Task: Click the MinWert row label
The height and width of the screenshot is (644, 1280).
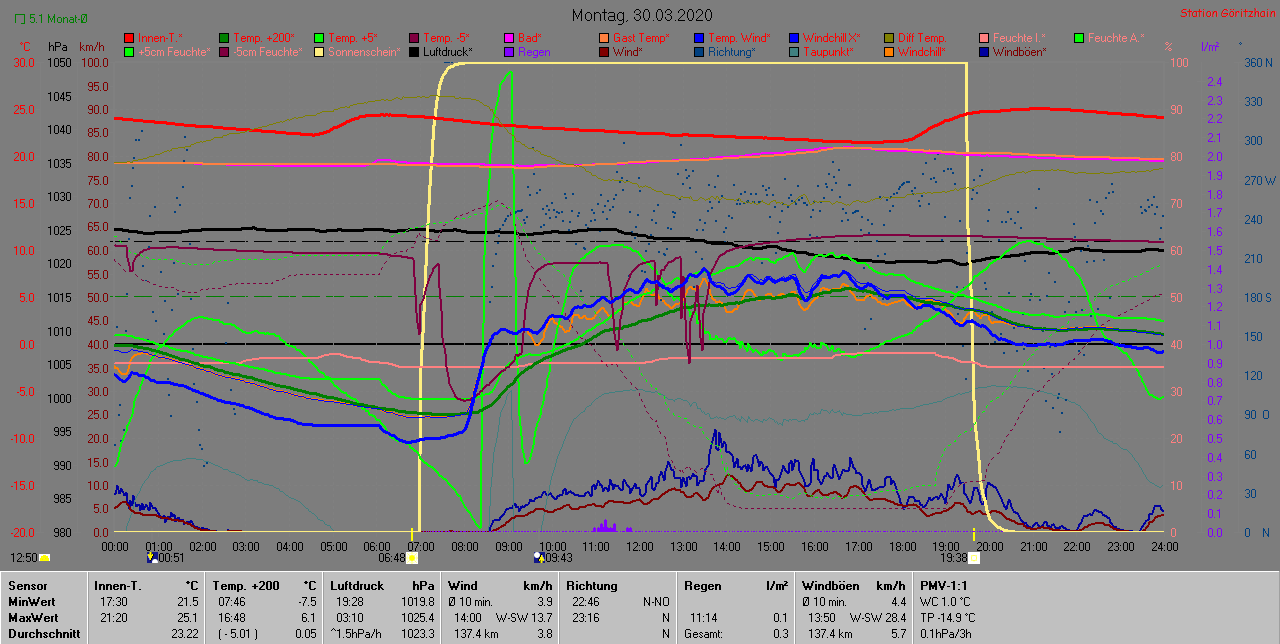Action: click(30, 602)
